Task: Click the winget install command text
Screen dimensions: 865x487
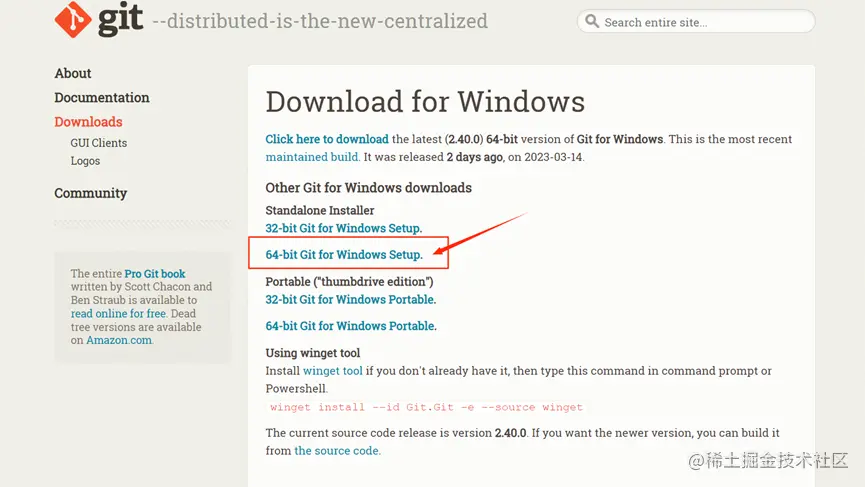Action: tap(426, 407)
